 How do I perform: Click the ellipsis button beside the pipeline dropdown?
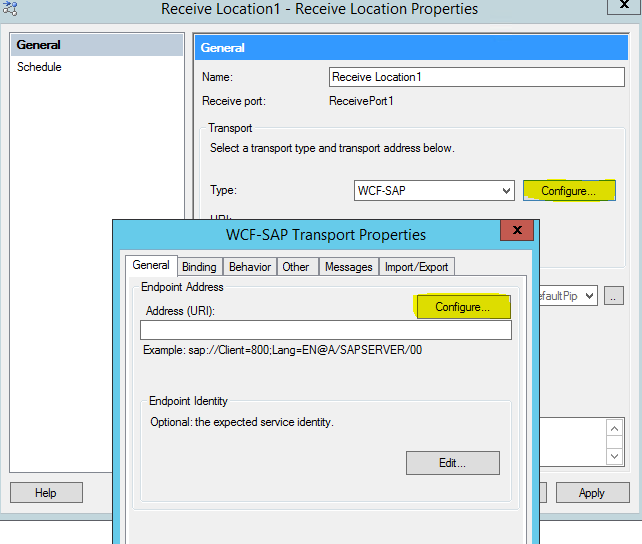pos(614,296)
